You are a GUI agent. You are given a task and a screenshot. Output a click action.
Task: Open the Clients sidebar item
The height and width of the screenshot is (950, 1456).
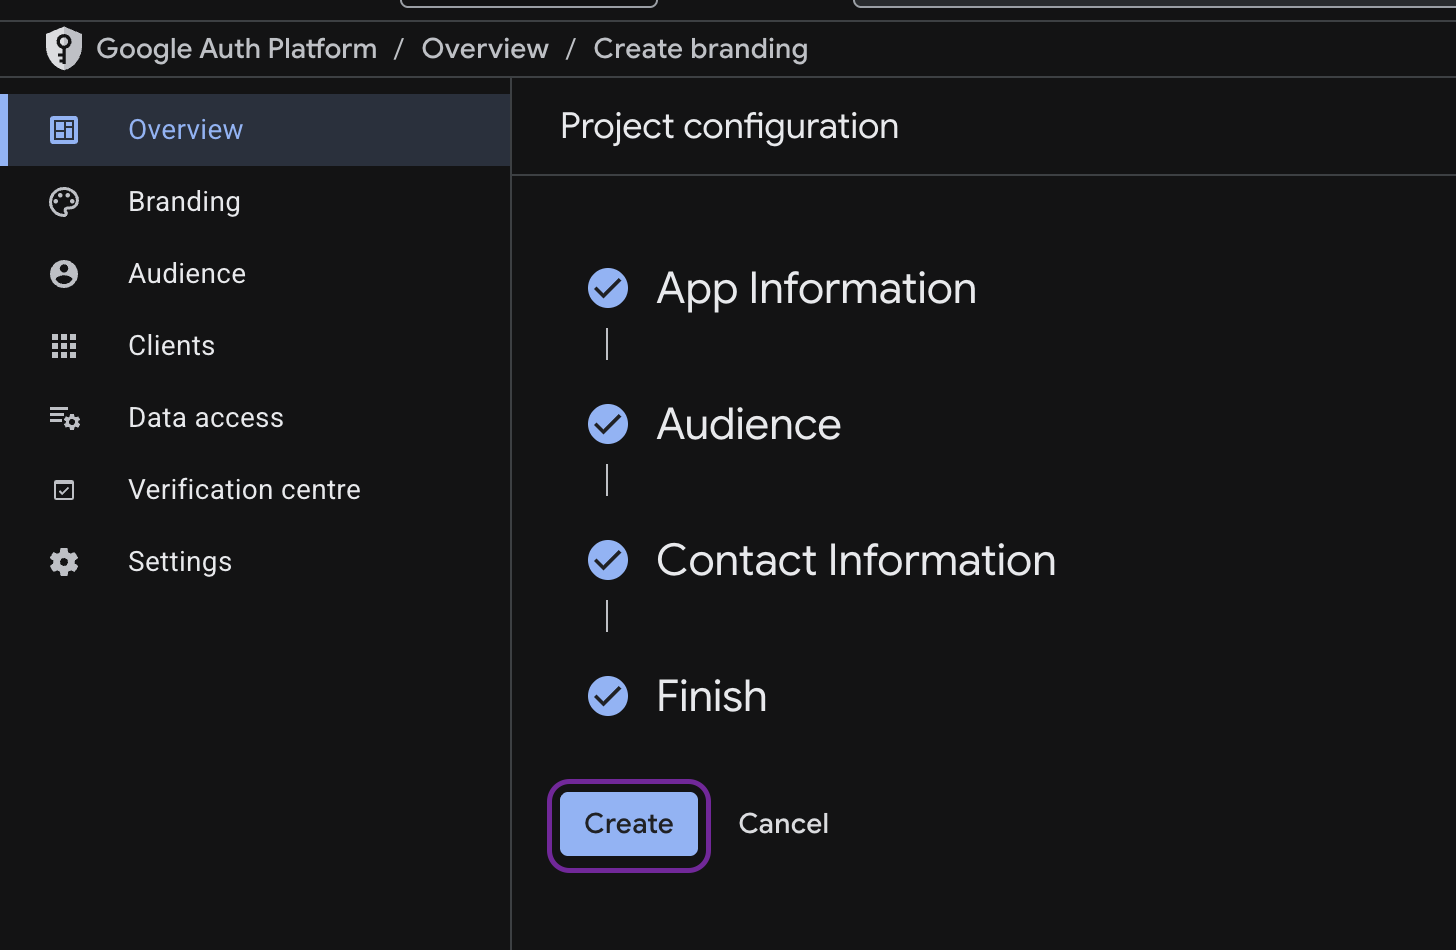point(256,346)
